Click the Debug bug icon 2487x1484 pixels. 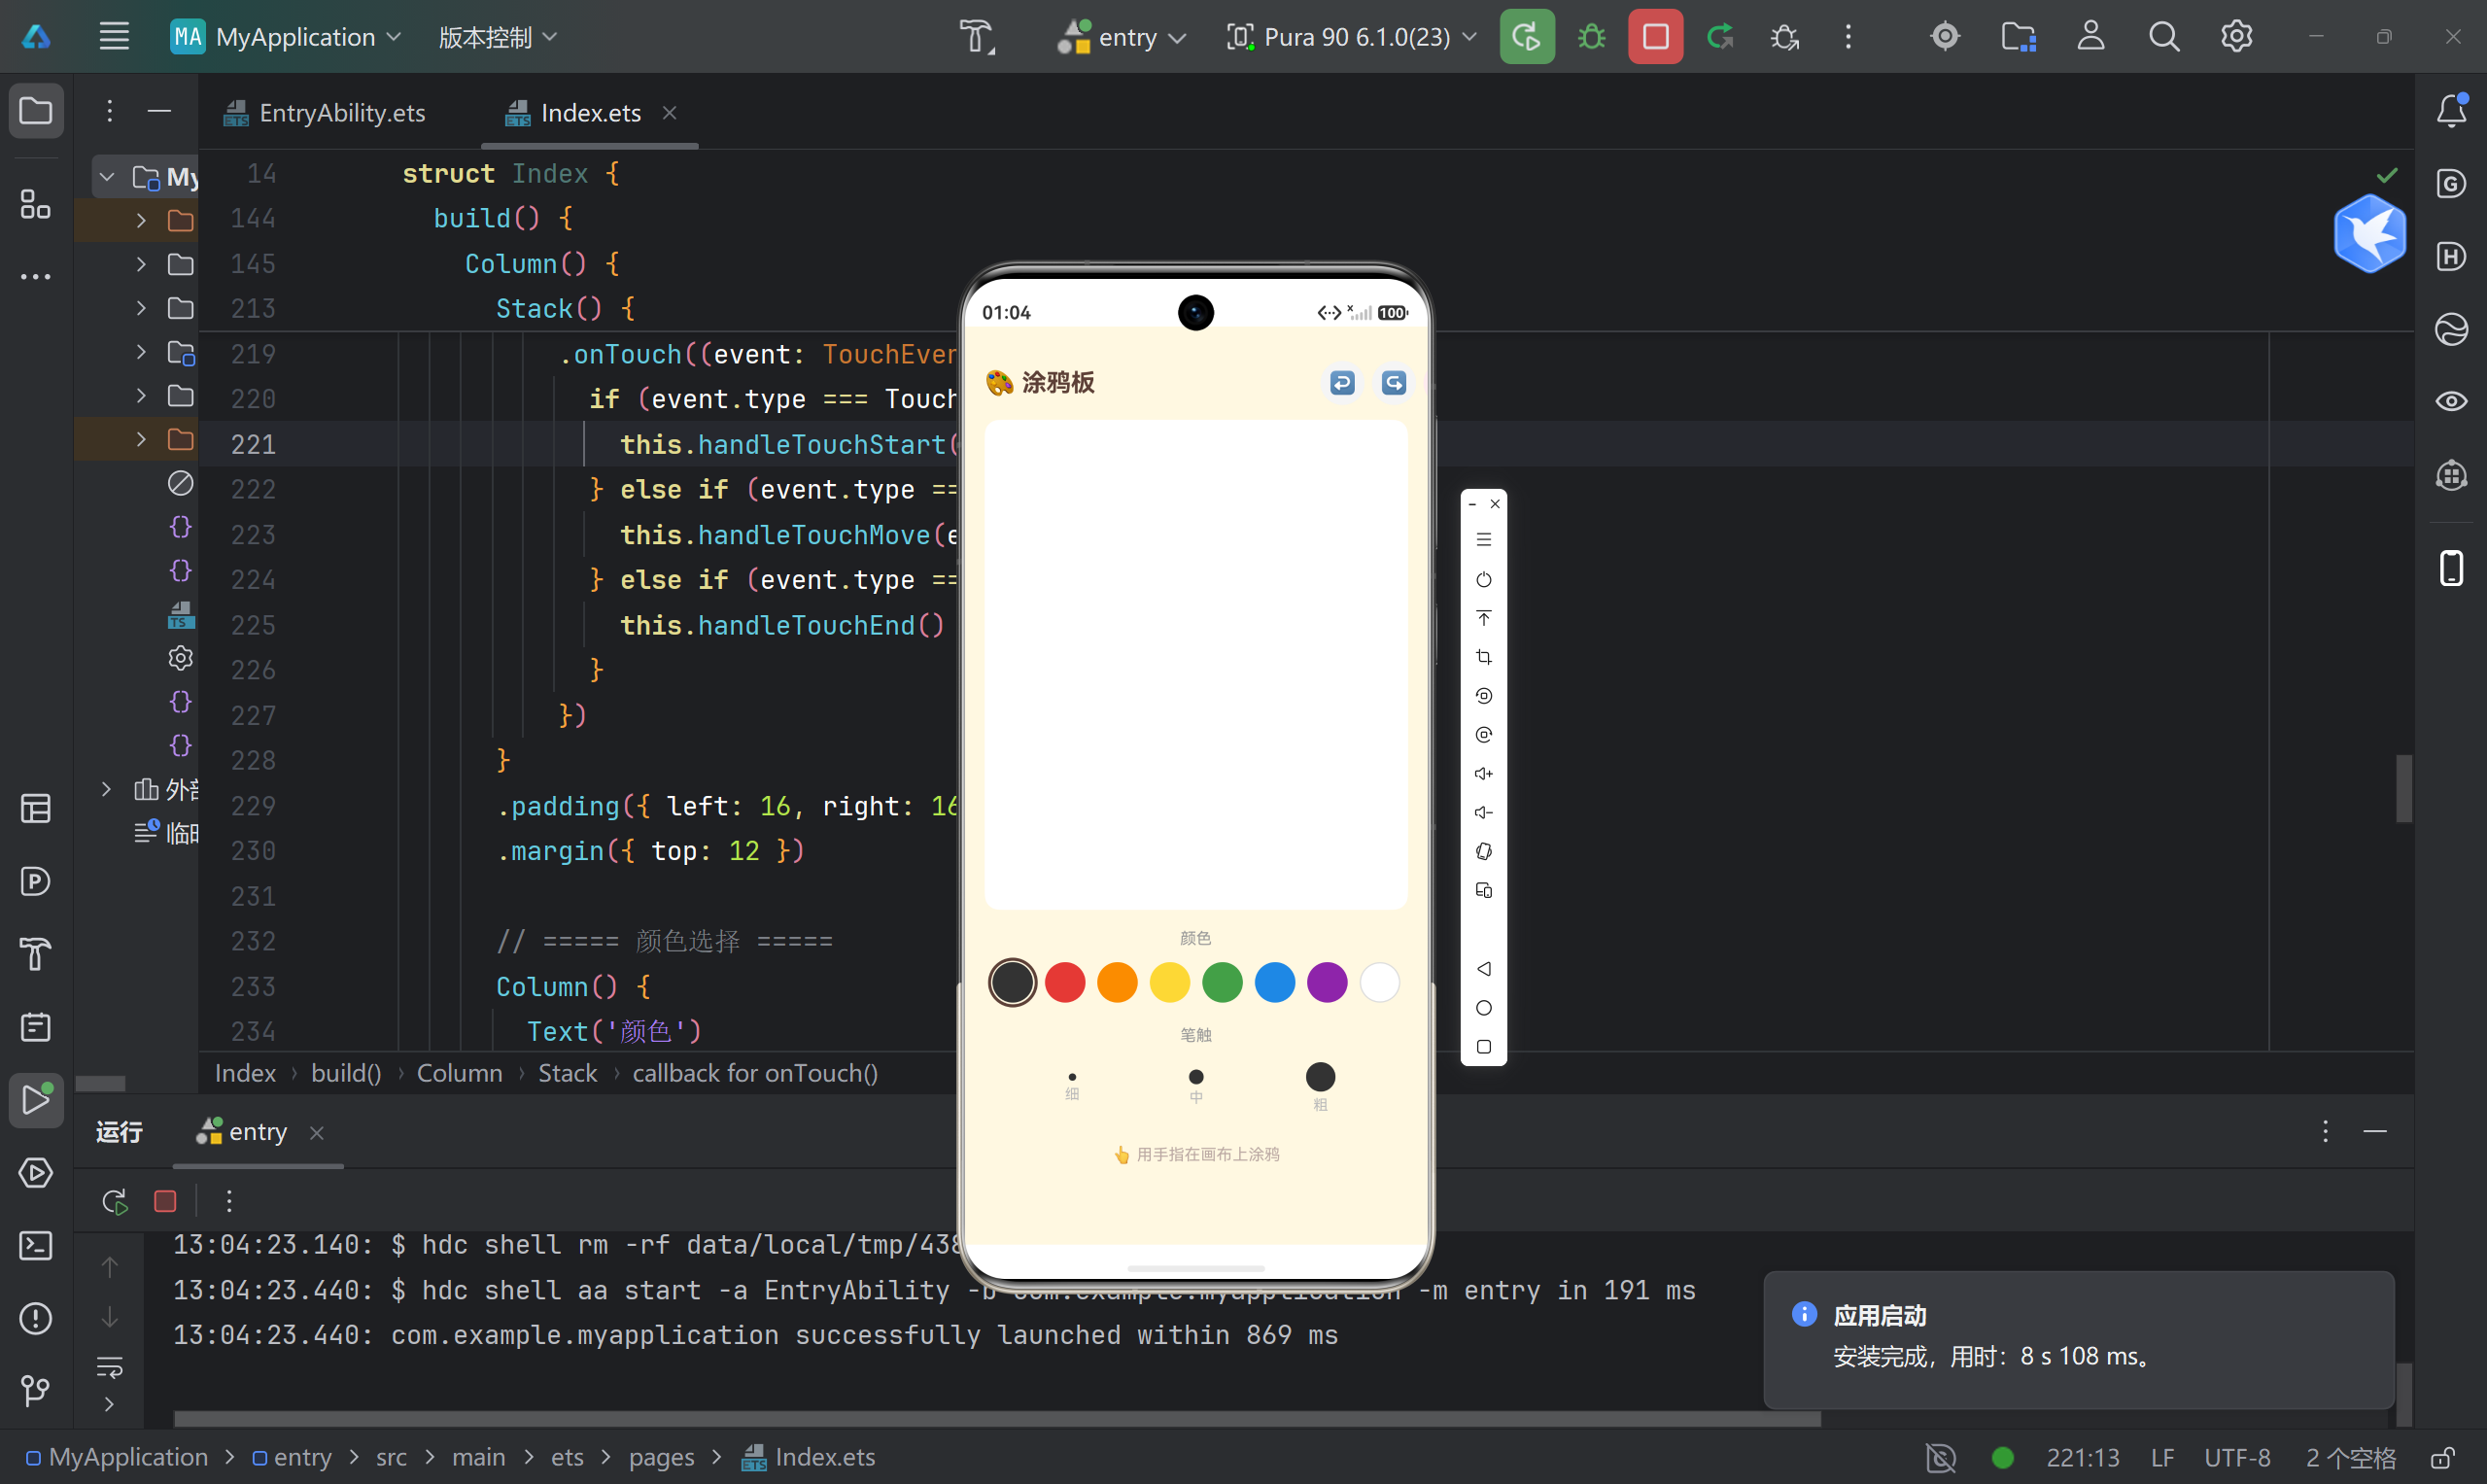1591,37
